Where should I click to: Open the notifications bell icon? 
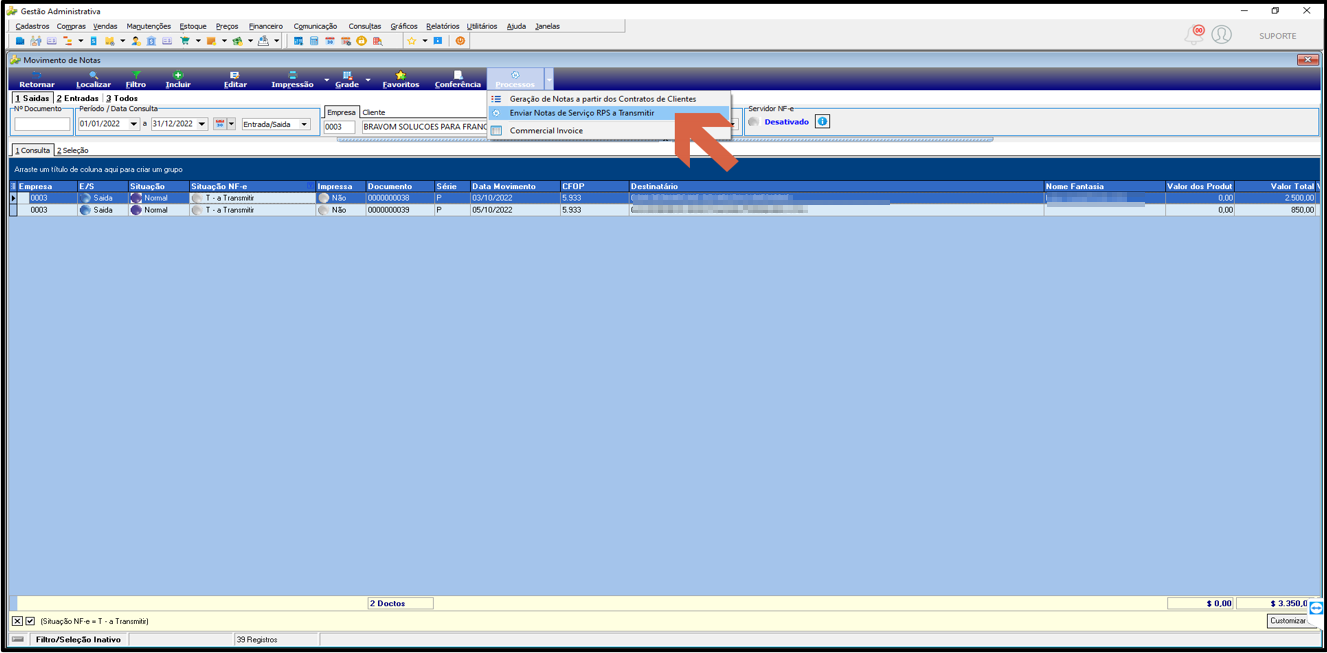coord(1195,35)
